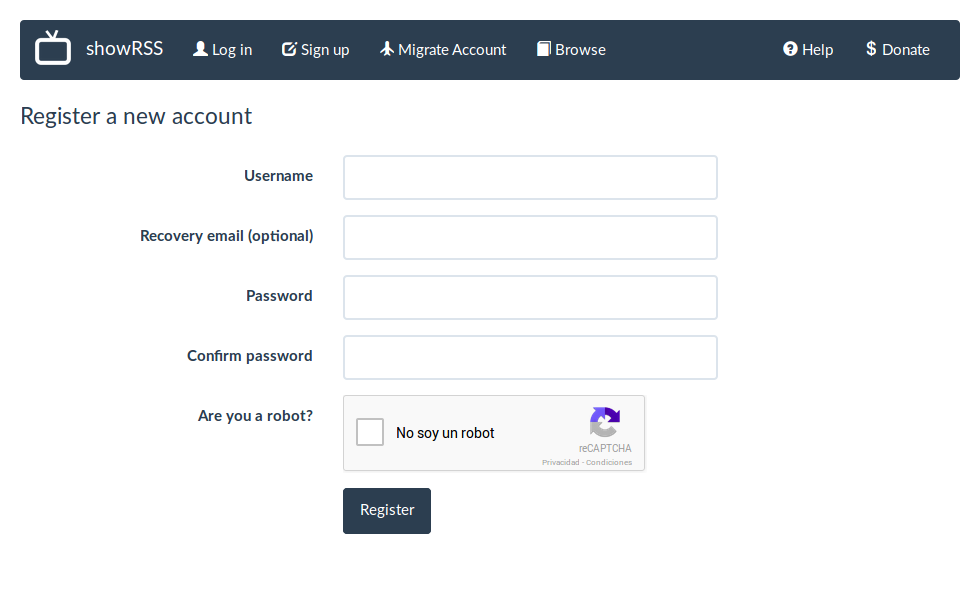
Task: Click the book icon beside Browse
Action: coord(544,49)
